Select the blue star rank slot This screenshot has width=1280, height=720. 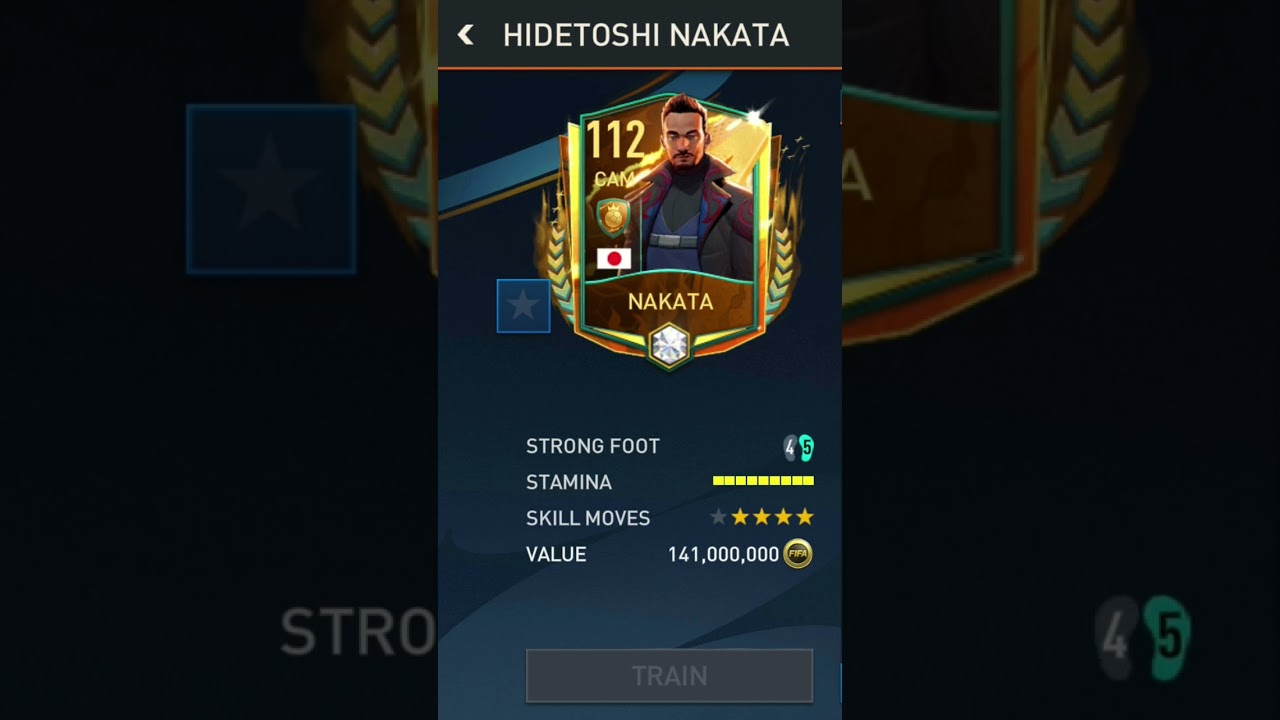click(x=523, y=306)
